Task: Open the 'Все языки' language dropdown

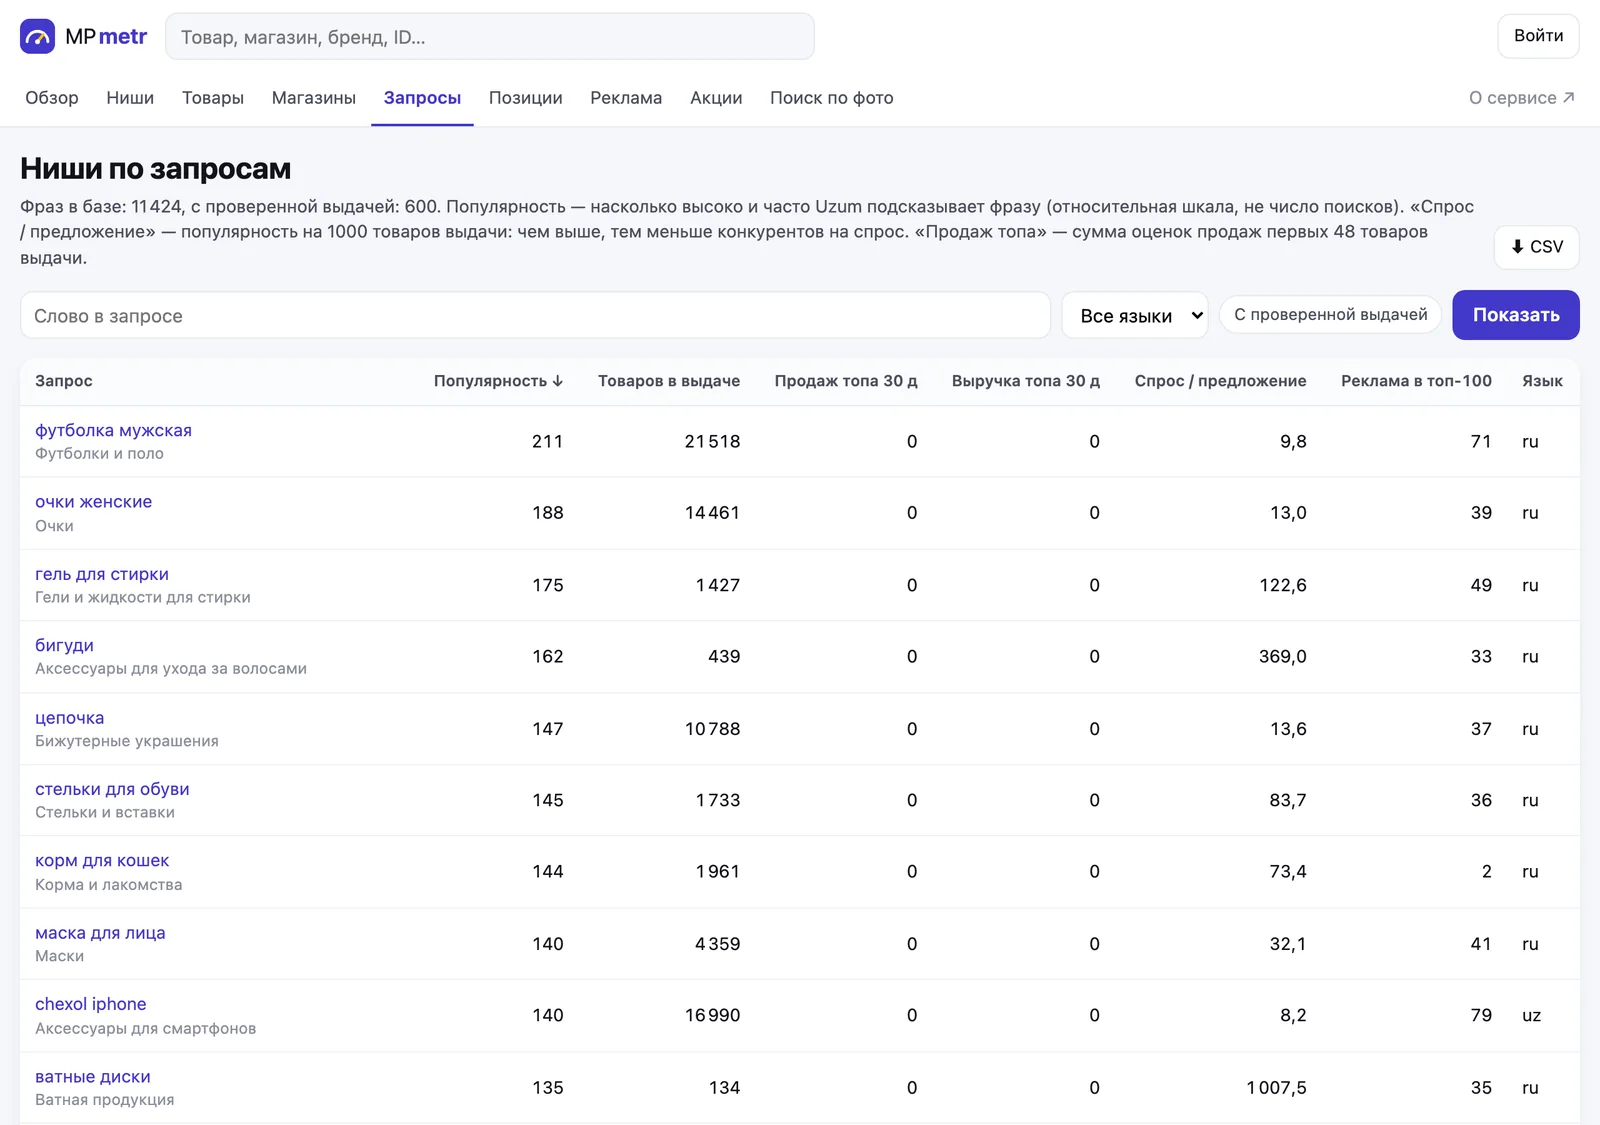Action: tap(1135, 316)
